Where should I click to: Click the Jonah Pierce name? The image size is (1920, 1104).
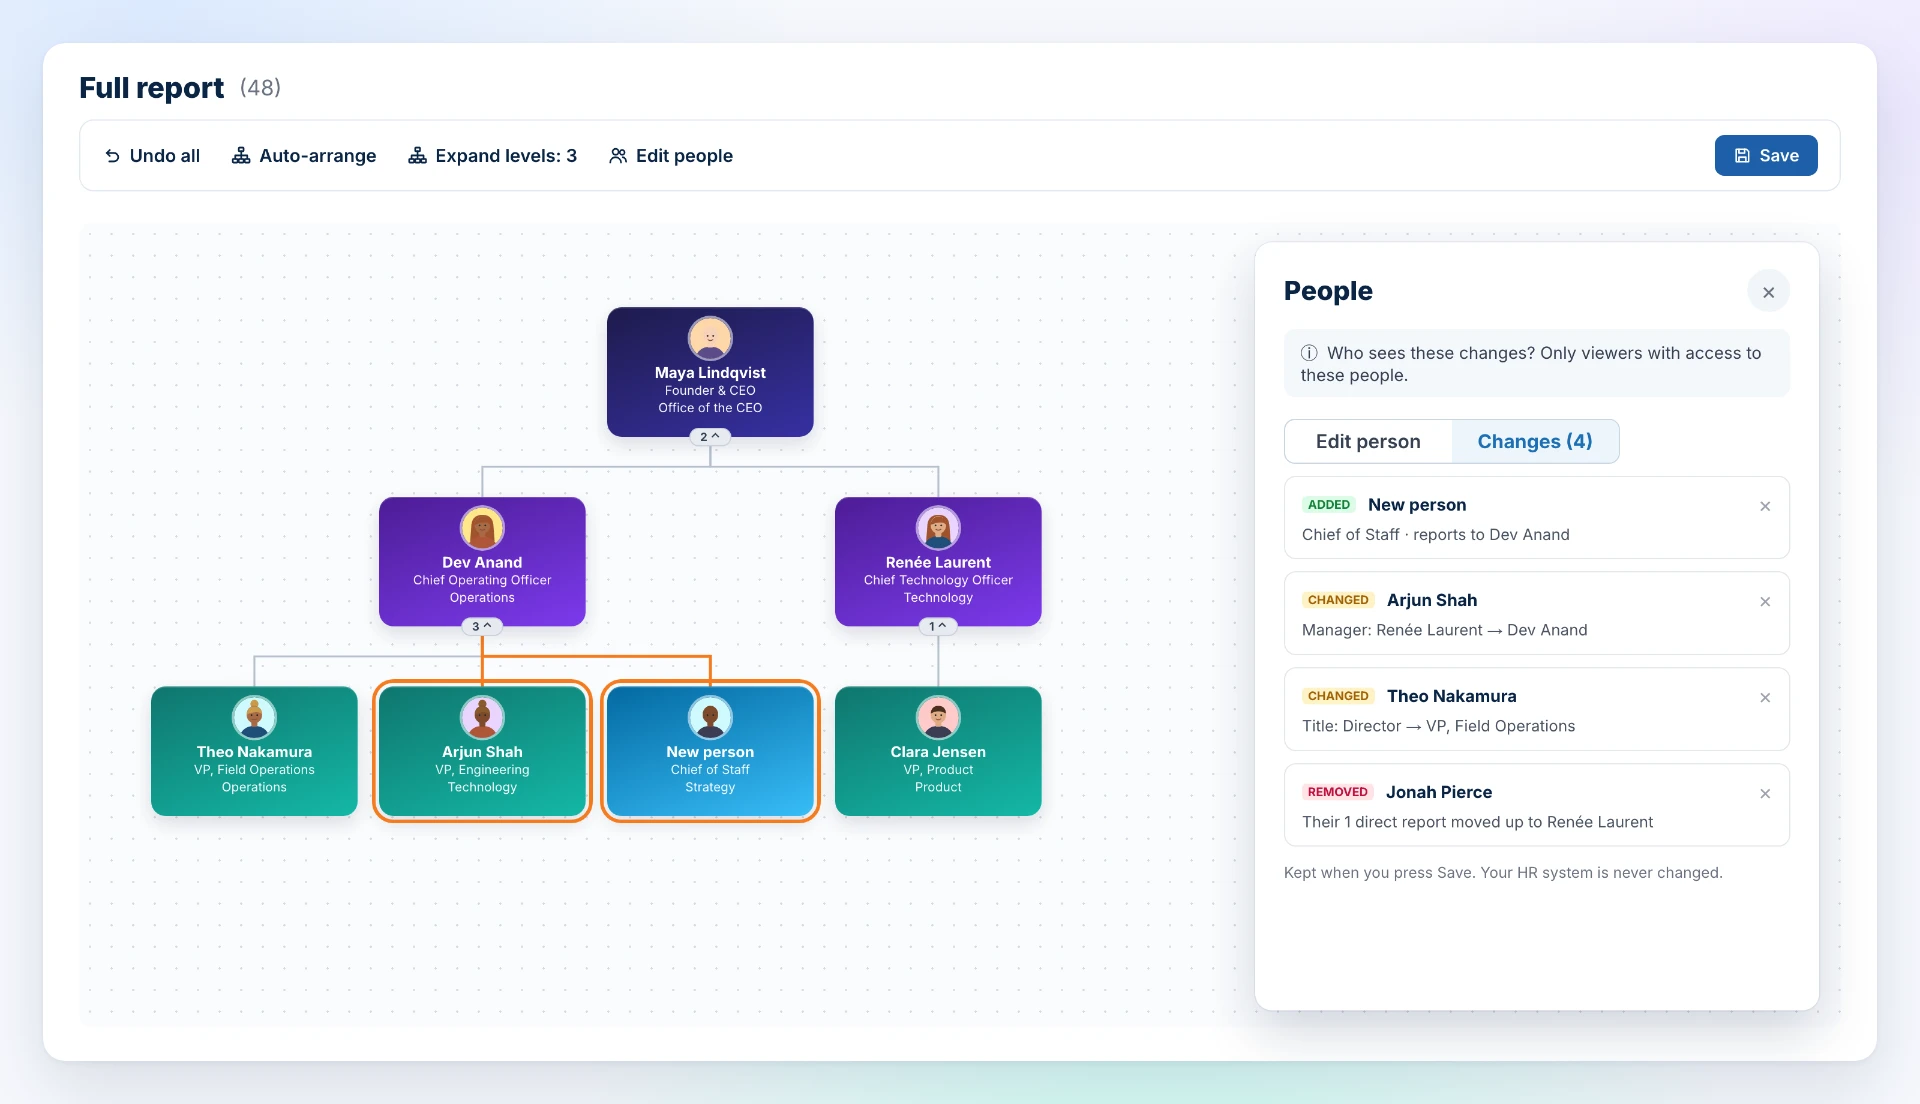pyautogui.click(x=1439, y=792)
